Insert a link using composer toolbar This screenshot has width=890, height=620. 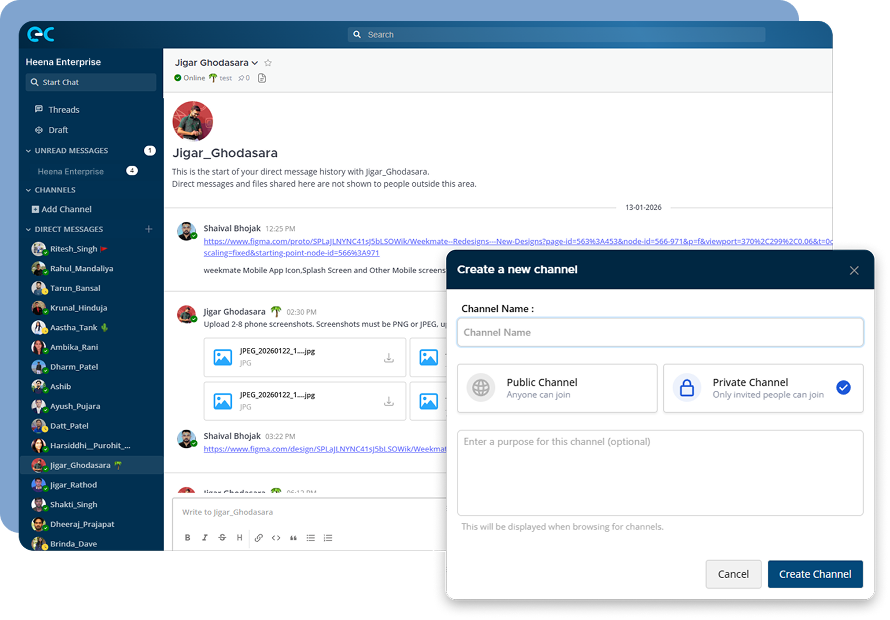click(x=259, y=538)
